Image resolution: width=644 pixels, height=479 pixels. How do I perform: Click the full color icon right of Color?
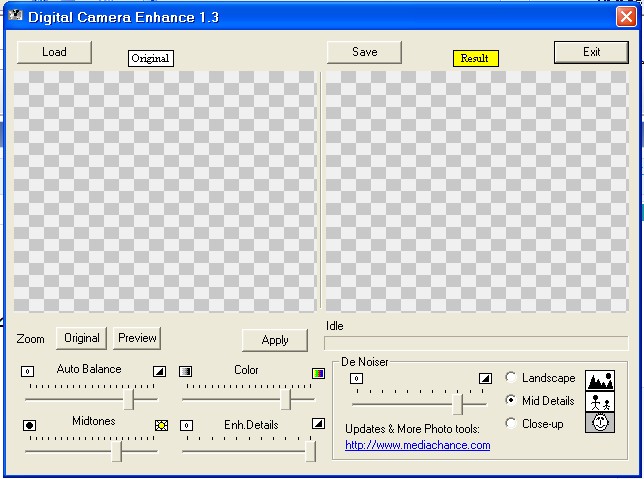pyautogui.click(x=318, y=372)
